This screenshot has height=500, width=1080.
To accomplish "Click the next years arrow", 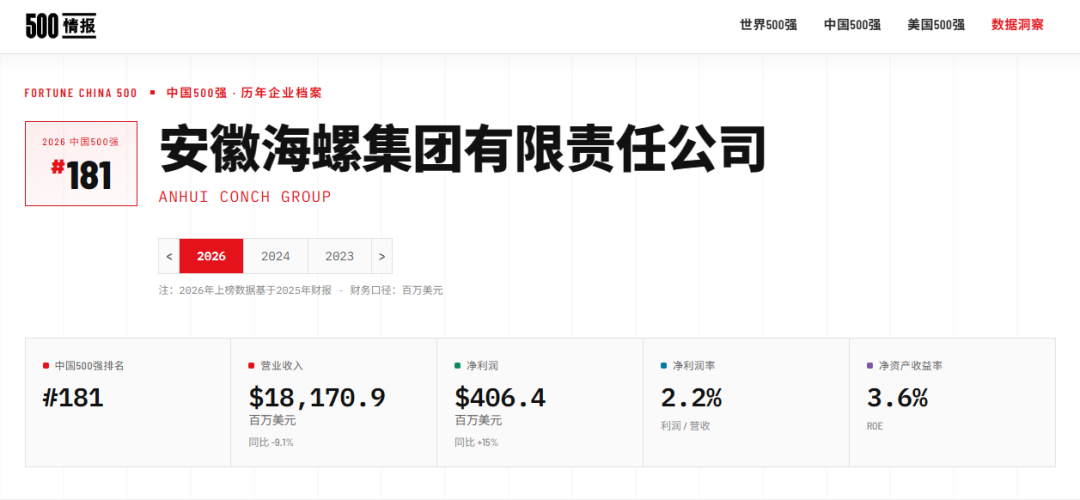I will [x=382, y=256].
